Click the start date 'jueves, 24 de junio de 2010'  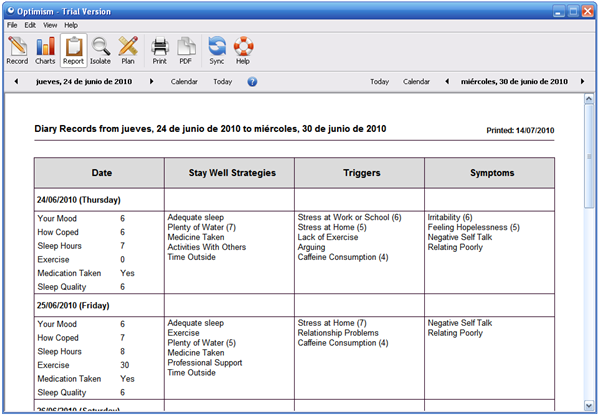click(84, 81)
